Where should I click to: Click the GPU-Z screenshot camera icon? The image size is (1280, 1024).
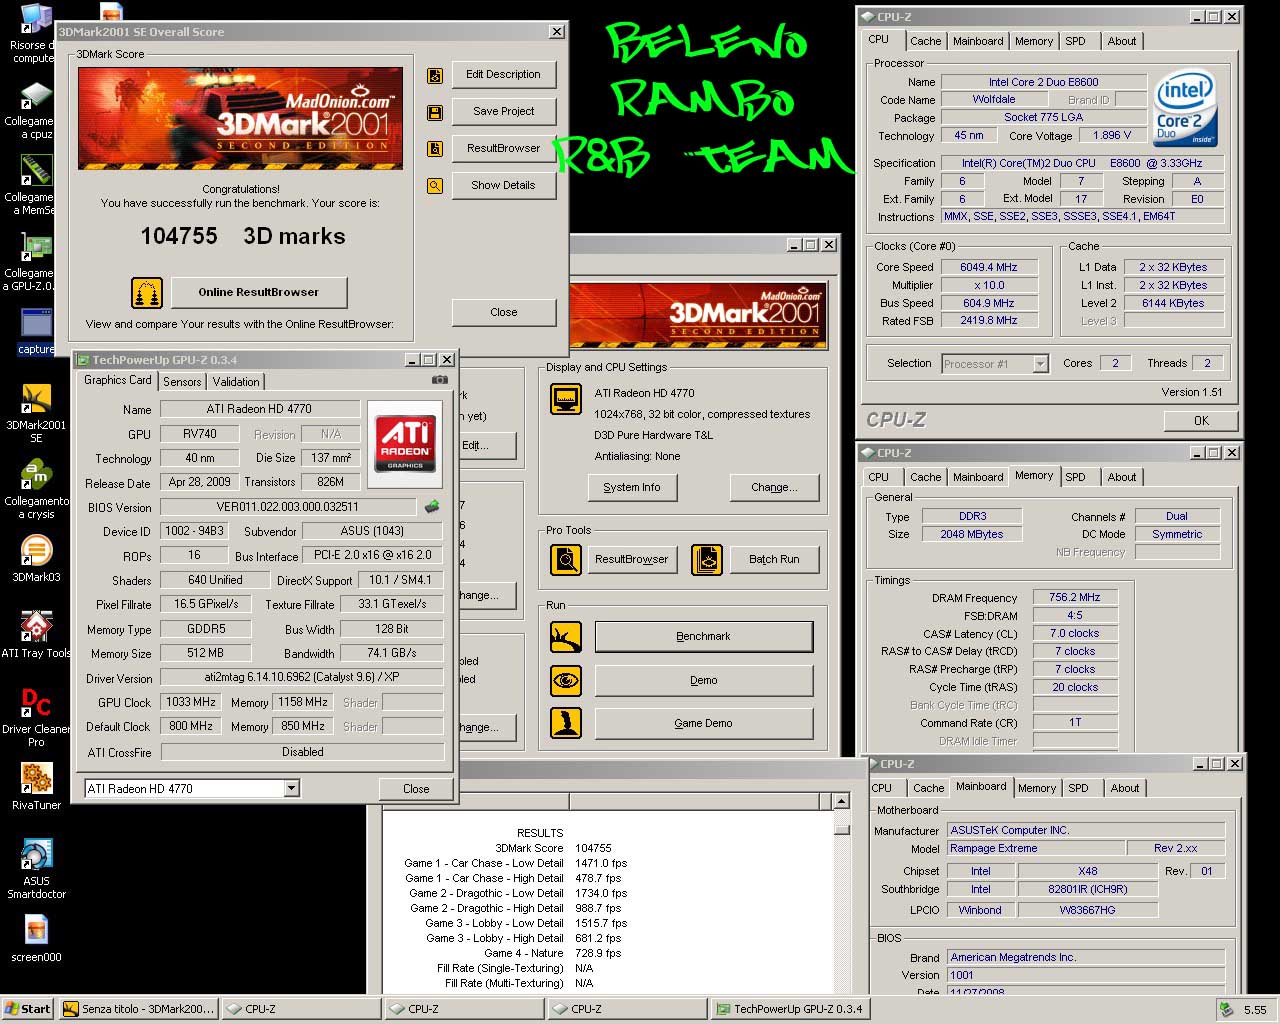439,380
